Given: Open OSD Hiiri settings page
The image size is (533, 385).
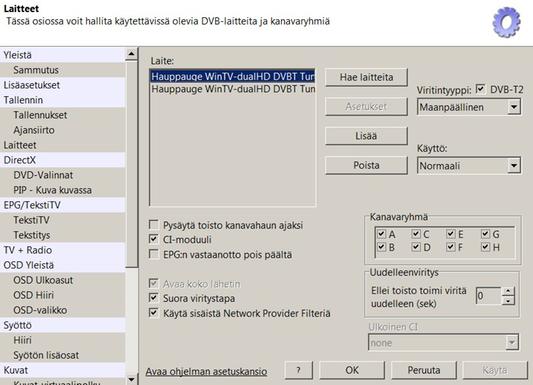Looking at the screenshot, I should click(63, 295).
